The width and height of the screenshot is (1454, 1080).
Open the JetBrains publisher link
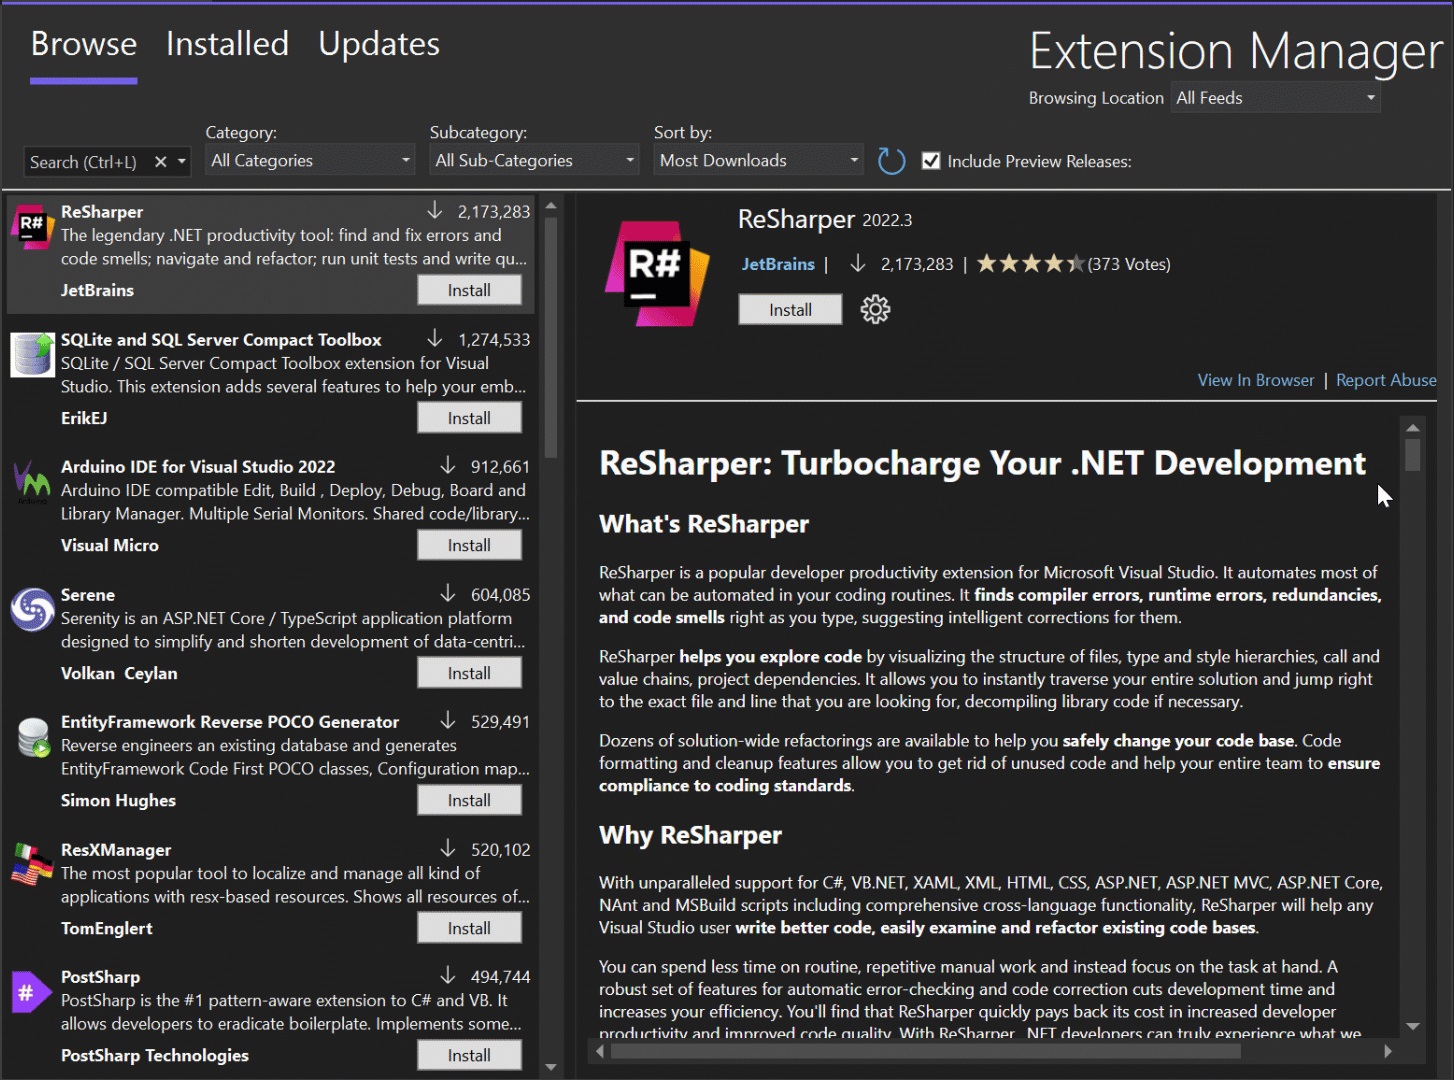pos(778,264)
